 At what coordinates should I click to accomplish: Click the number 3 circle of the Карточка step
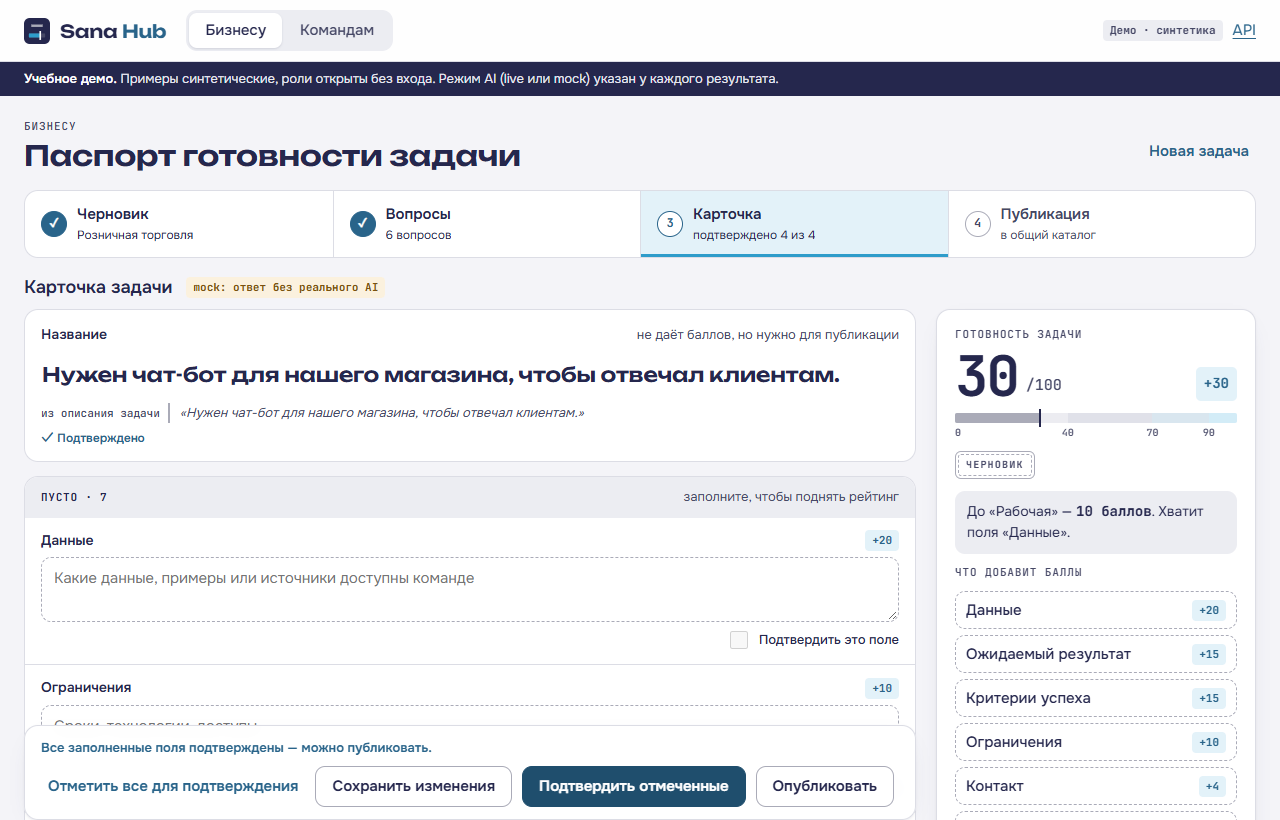point(670,224)
